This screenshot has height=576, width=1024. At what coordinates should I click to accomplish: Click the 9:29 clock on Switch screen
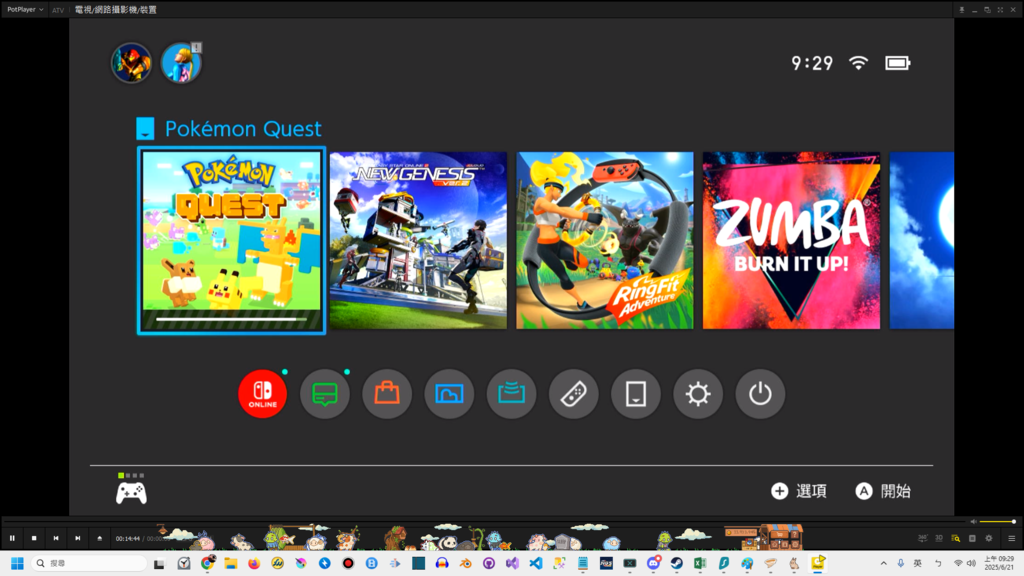(x=812, y=63)
